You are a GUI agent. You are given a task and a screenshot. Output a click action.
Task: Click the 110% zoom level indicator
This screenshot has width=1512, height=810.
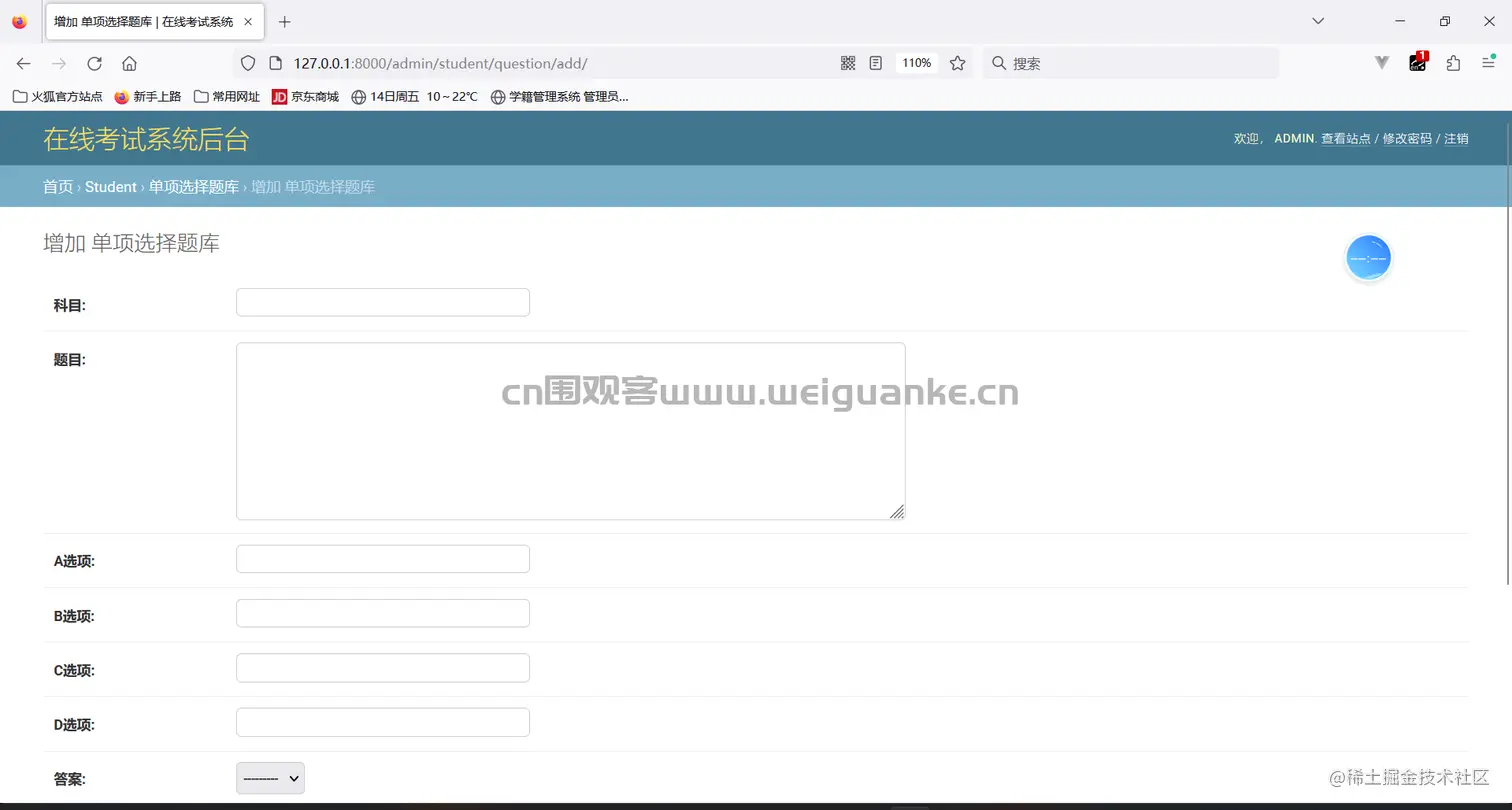click(x=916, y=63)
